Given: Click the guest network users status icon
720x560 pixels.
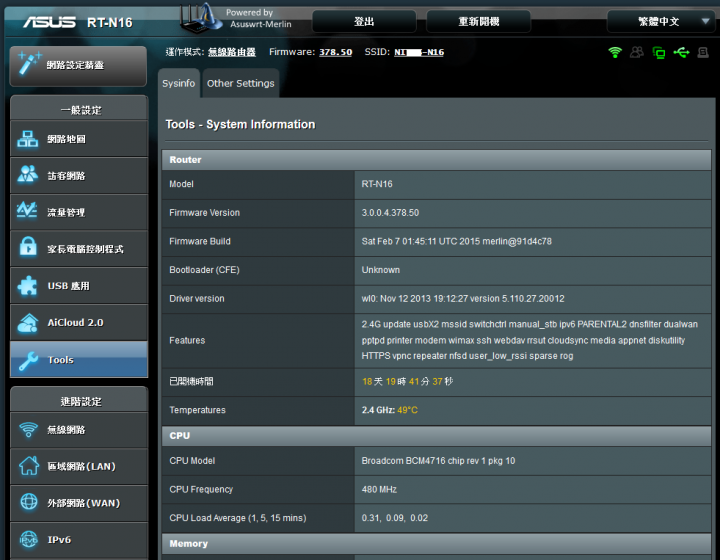Looking at the screenshot, I should 637,52.
